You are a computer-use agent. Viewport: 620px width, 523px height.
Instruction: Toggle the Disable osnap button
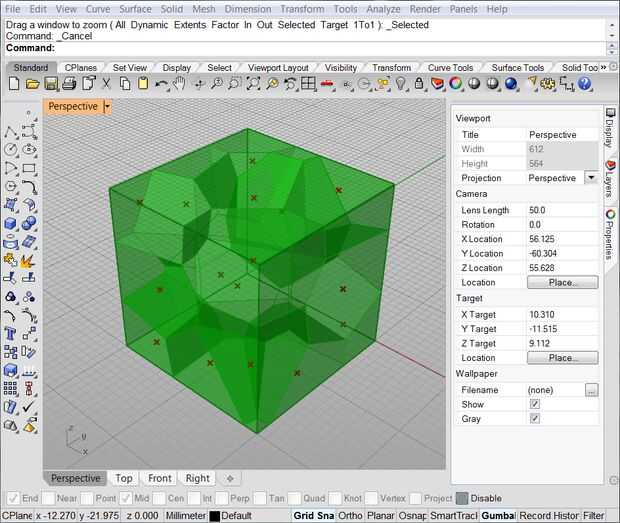[461, 498]
